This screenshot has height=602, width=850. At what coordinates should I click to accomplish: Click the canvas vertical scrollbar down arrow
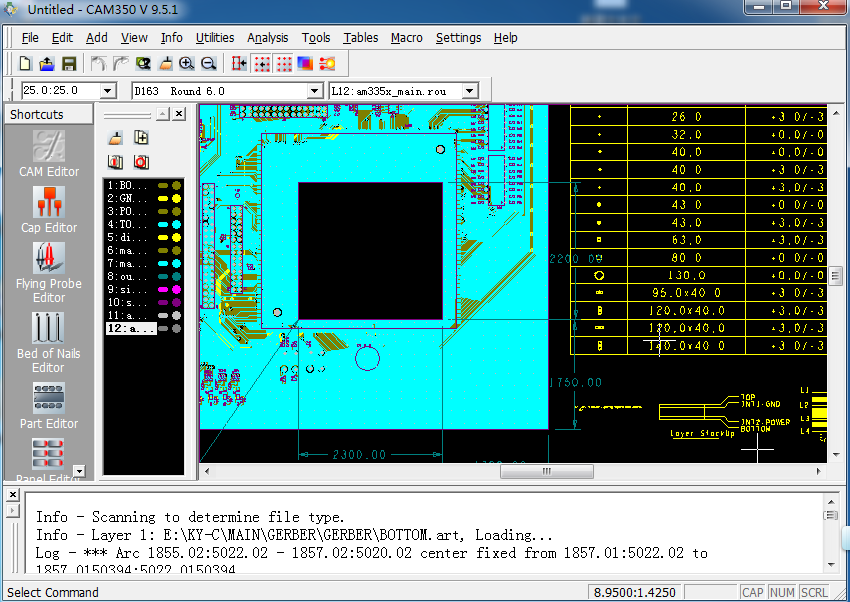click(835, 455)
